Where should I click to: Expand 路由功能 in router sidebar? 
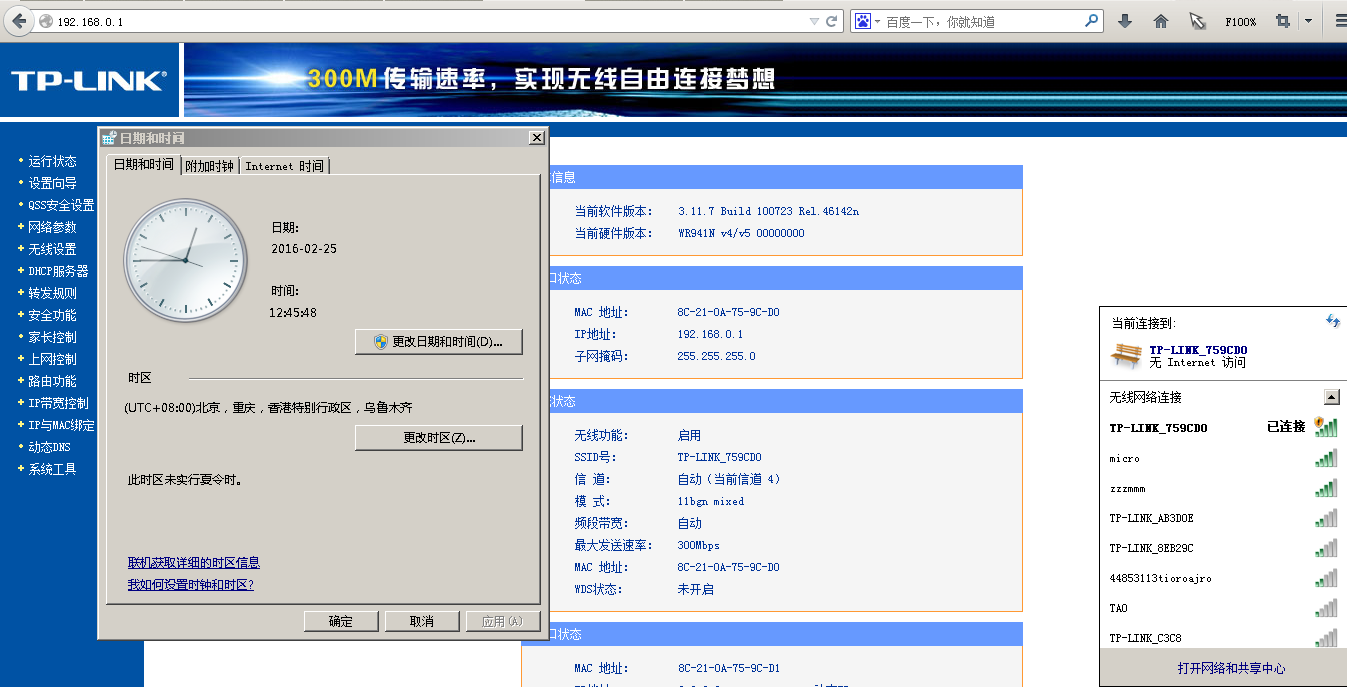coord(52,381)
